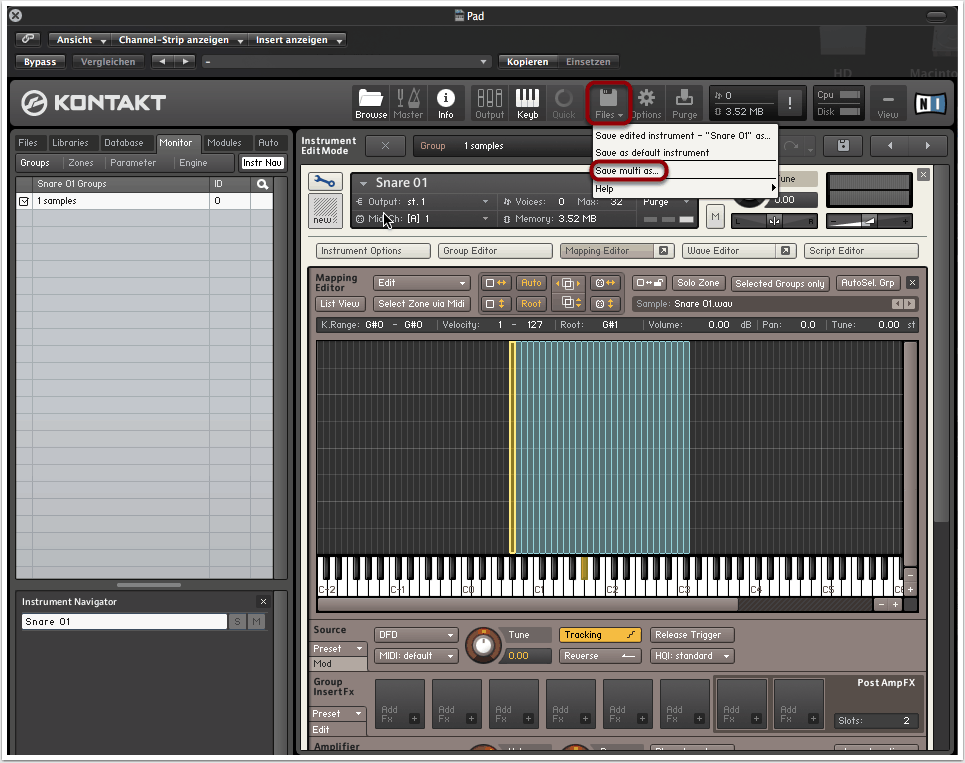Show the Output mixer section

point(490,102)
